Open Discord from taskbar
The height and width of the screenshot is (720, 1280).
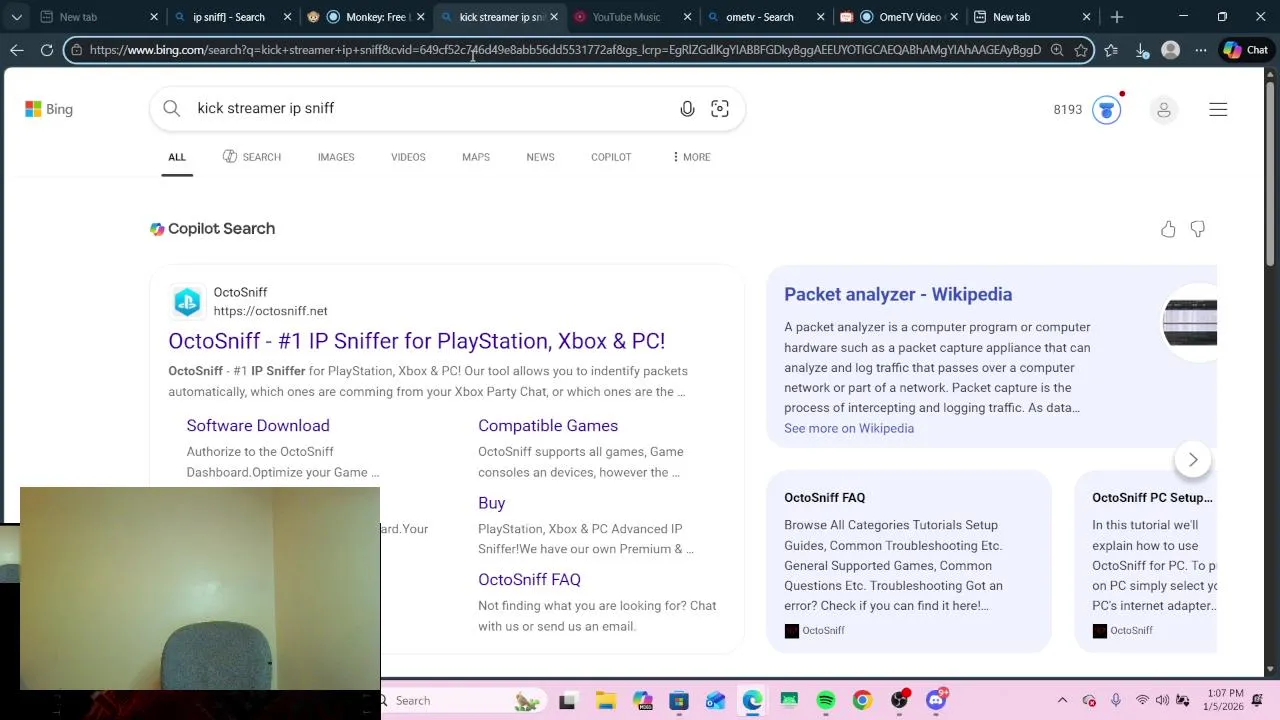(936, 701)
